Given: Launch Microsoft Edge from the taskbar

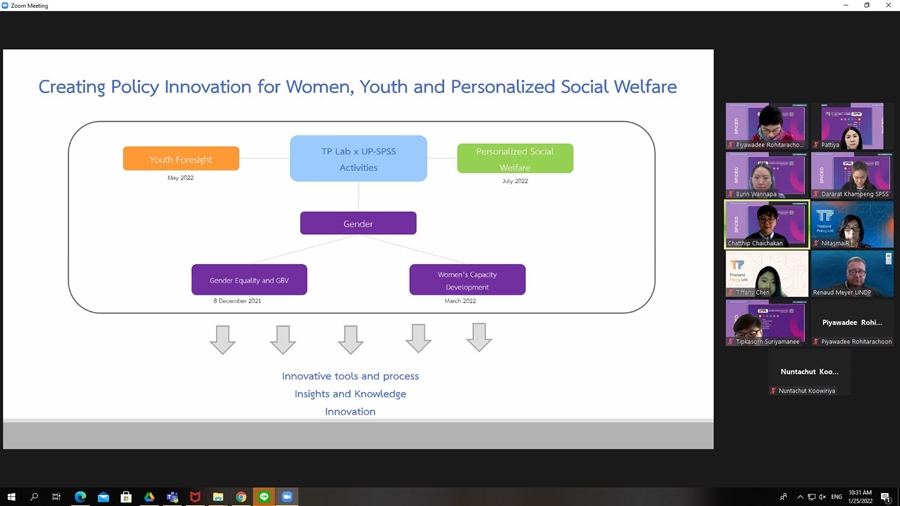Looking at the screenshot, I should 80,497.
